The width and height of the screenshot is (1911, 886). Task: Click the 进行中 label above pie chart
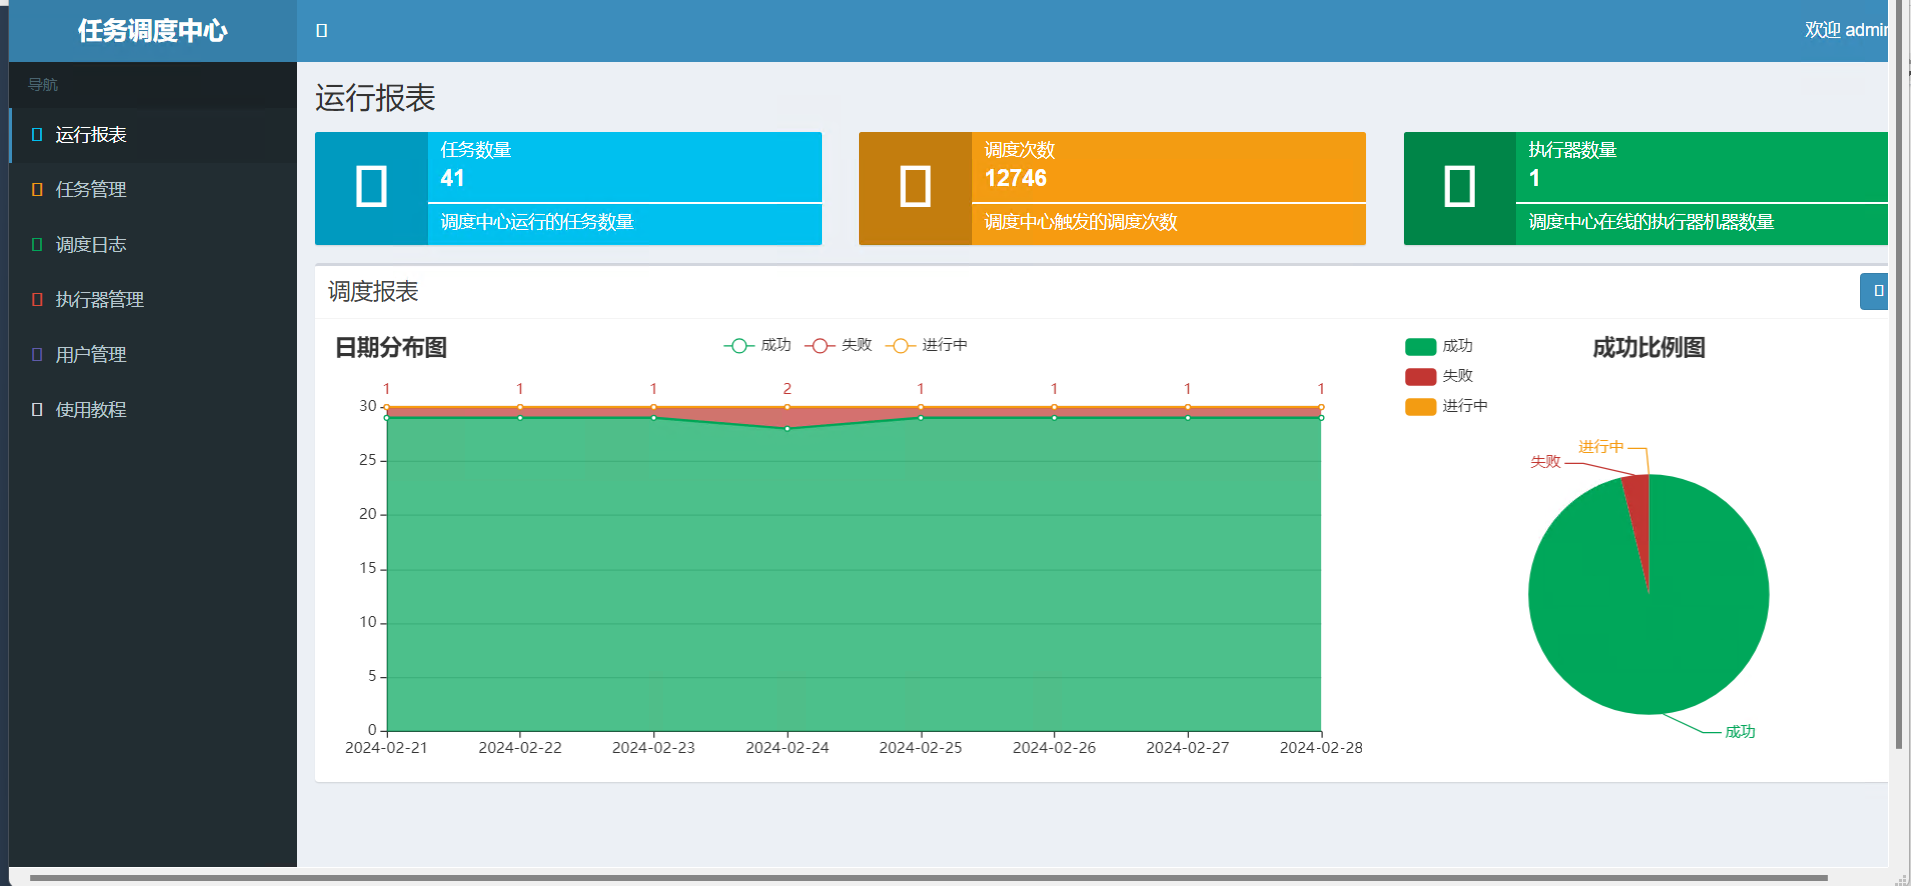tap(1601, 447)
